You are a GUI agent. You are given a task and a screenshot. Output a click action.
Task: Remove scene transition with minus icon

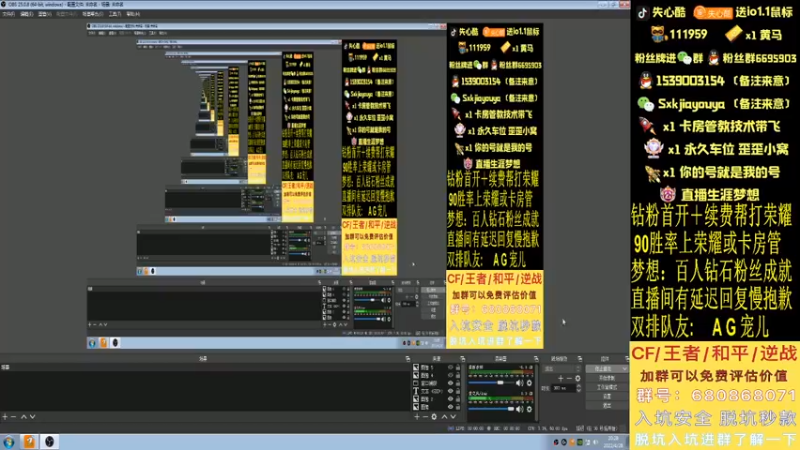(569, 379)
